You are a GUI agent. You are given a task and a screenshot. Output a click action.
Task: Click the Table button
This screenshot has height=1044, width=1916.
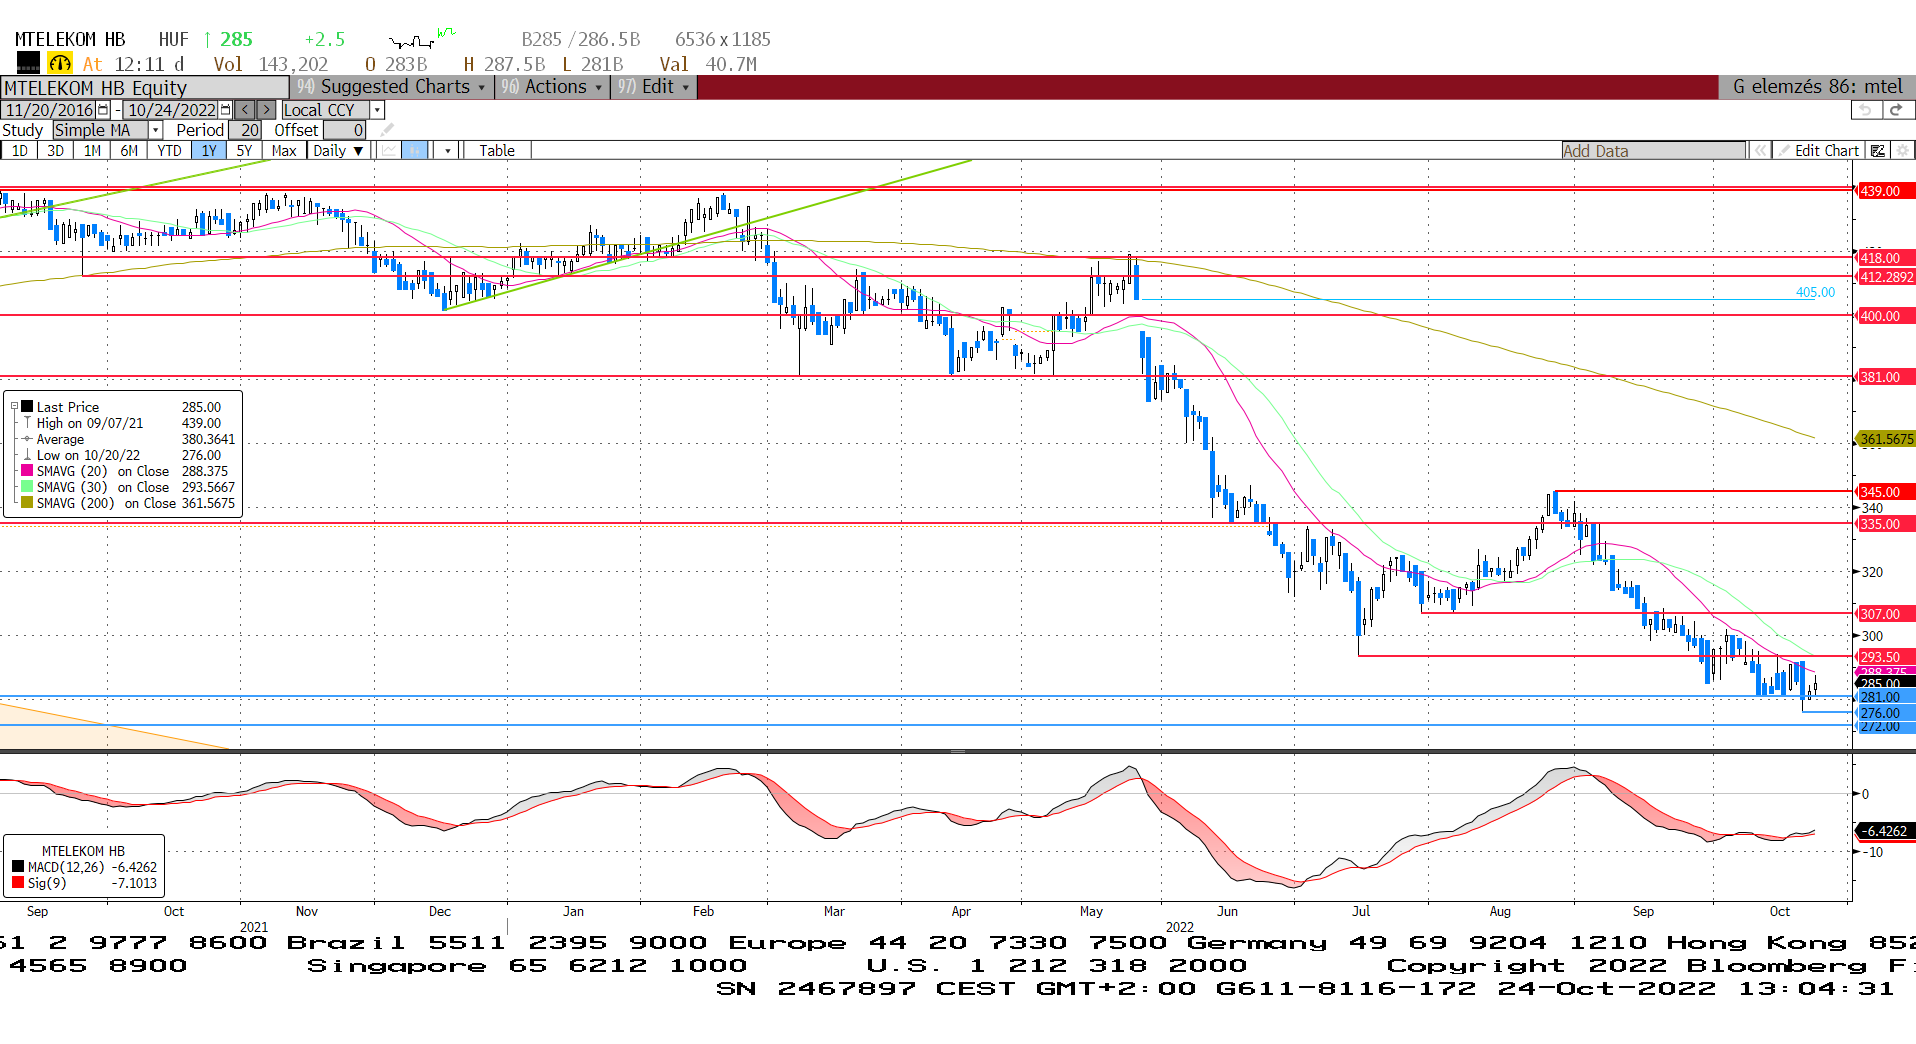click(497, 150)
